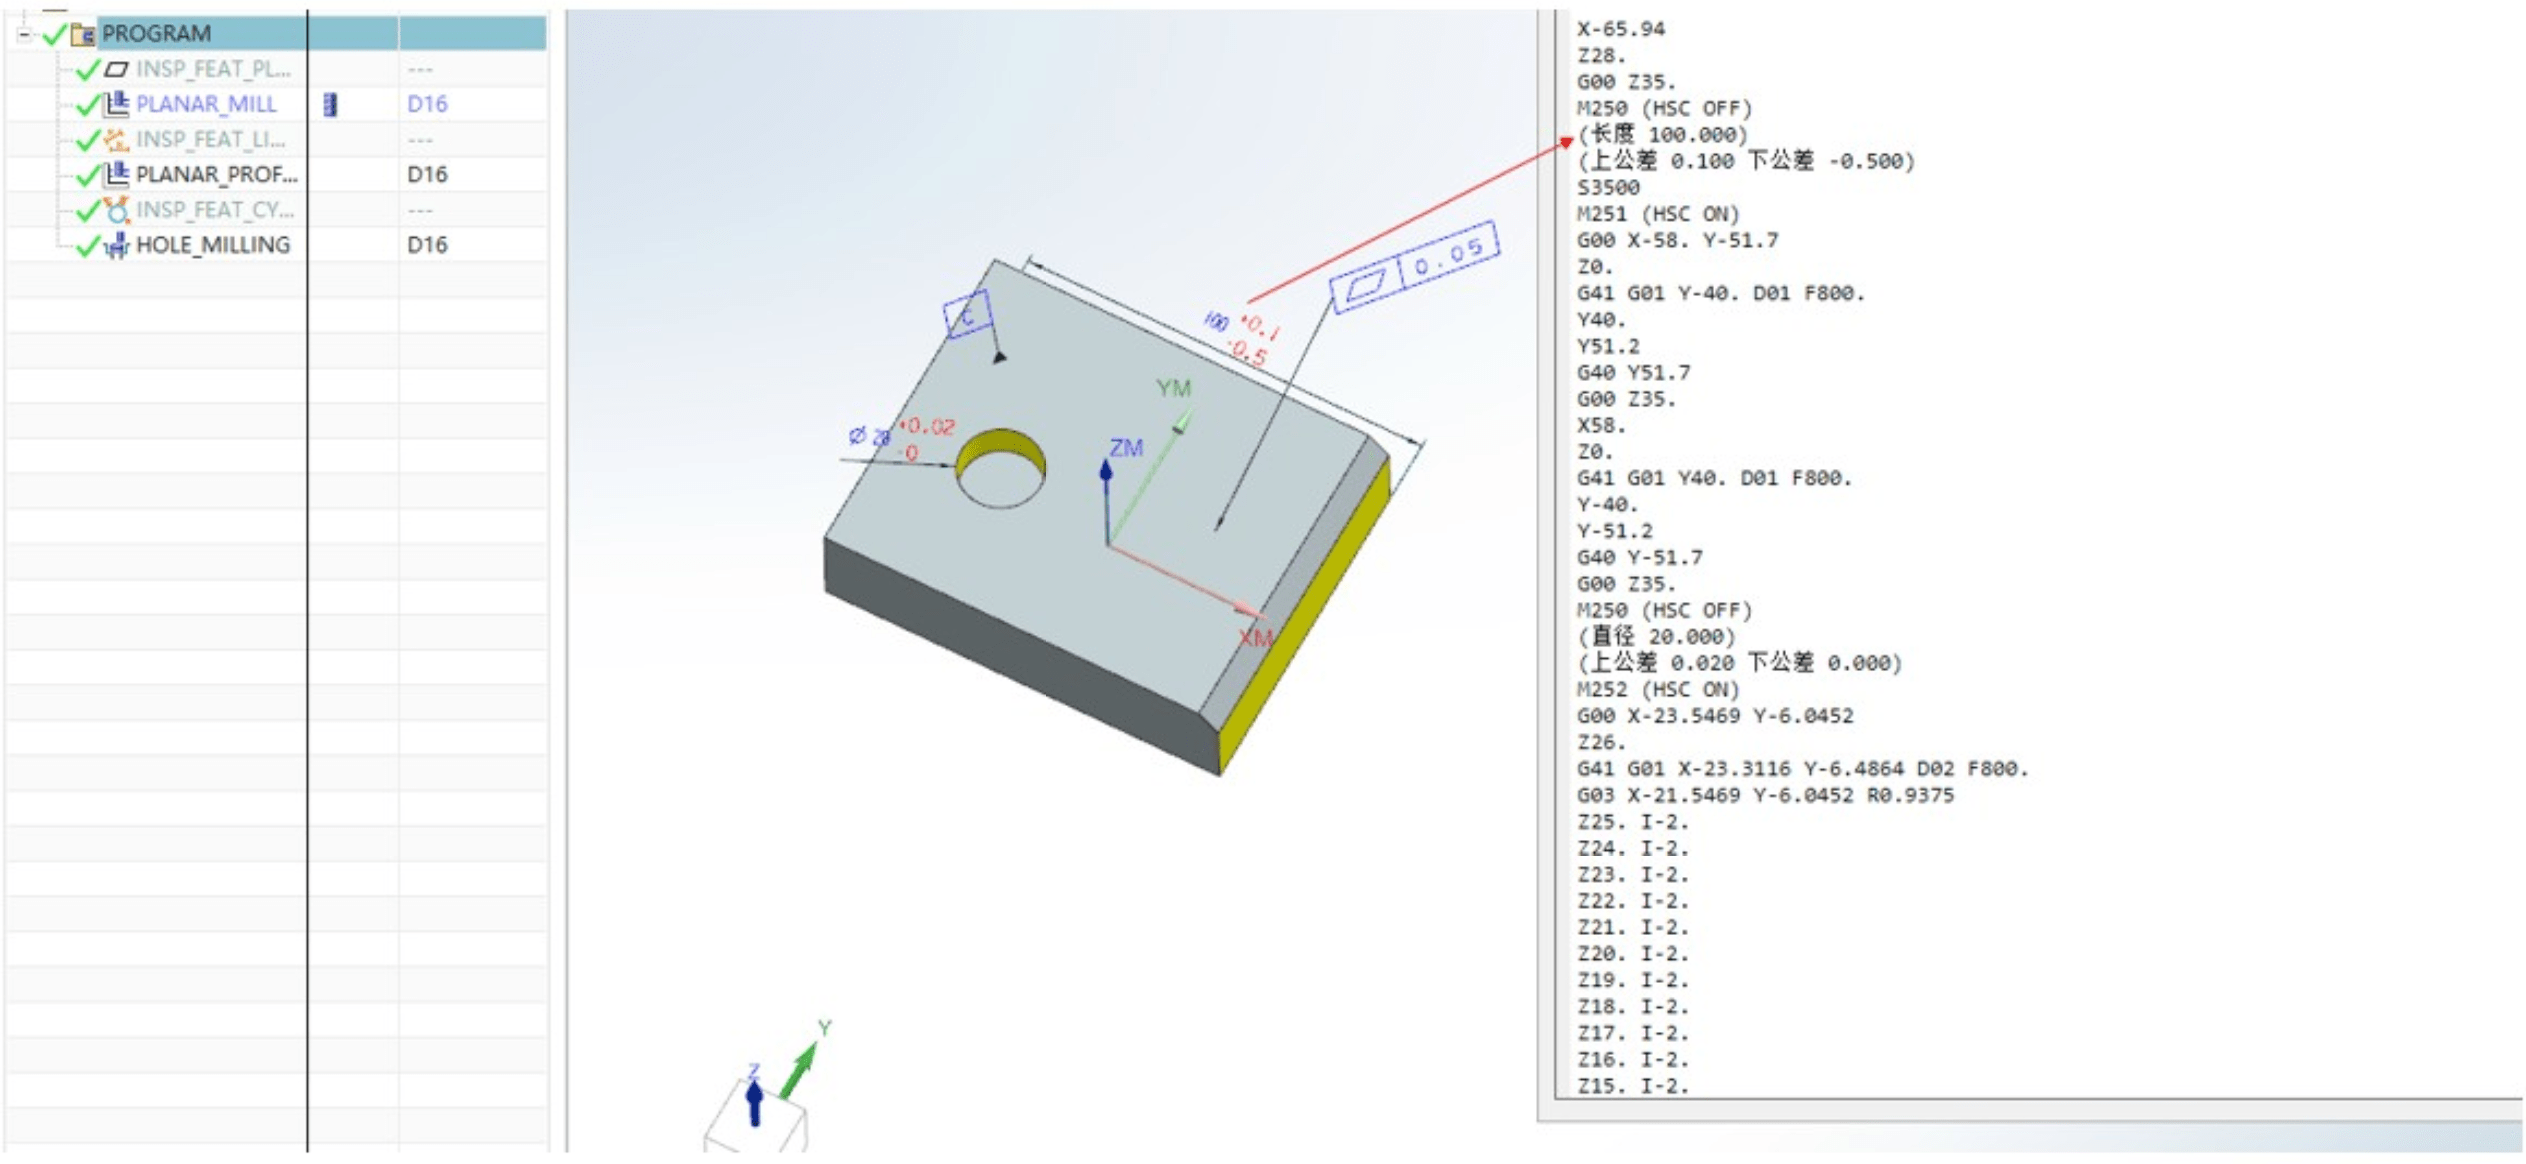Select the PLANAR_PROF... operation
The height and width of the screenshot is (1164, 2526).
(216, 174)
